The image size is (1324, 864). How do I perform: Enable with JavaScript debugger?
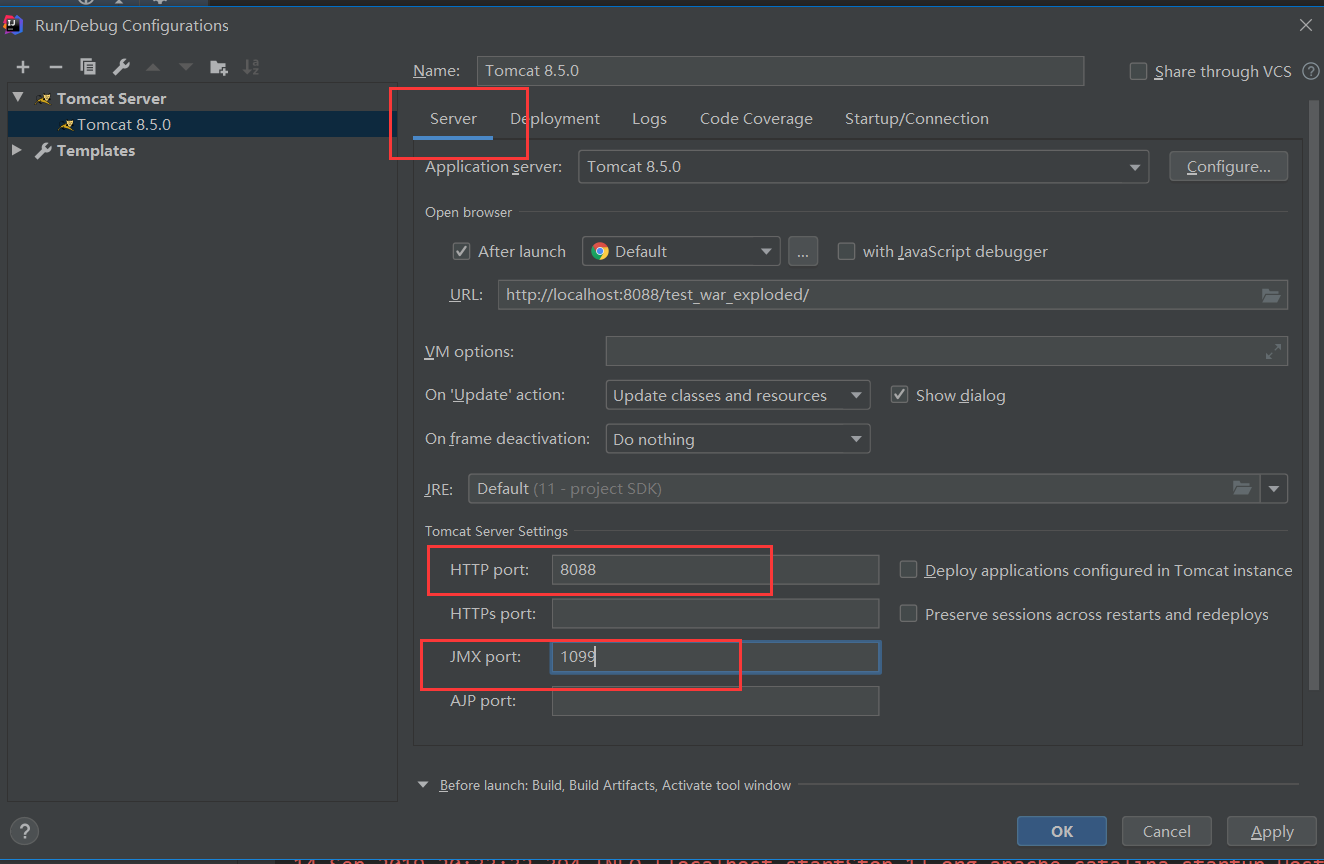(846, 251)
